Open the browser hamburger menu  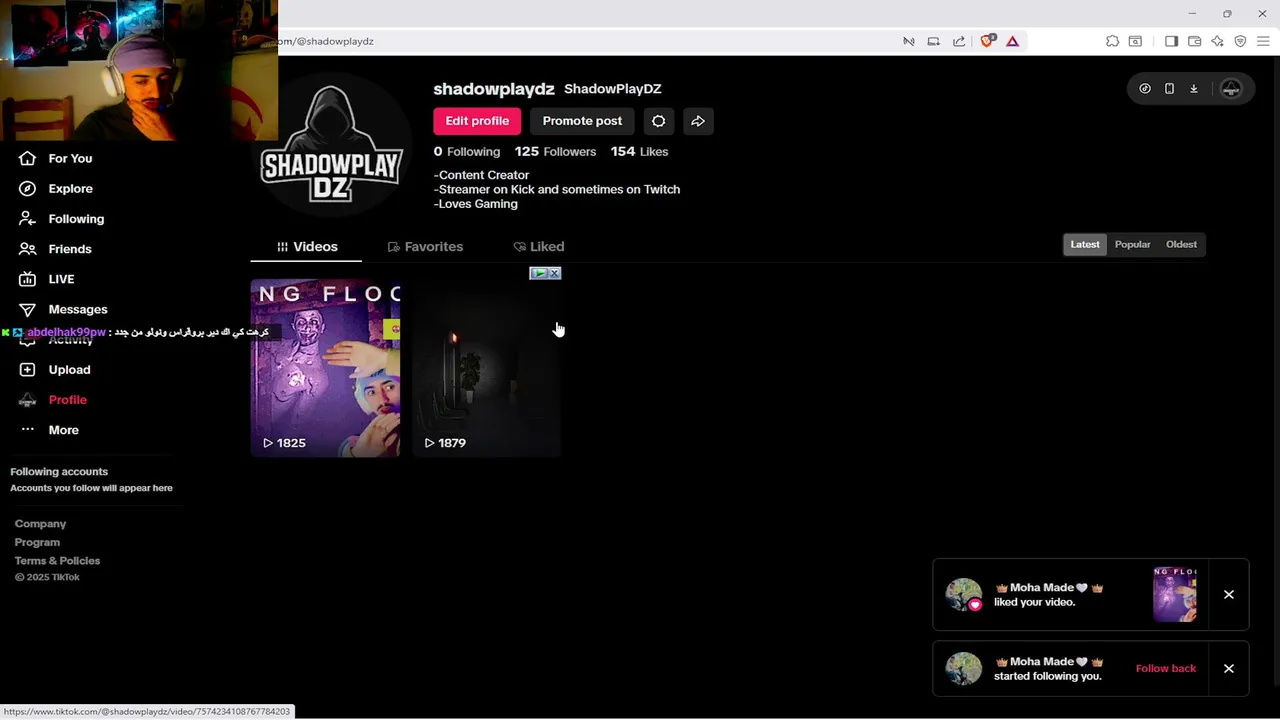point(1263,41)
